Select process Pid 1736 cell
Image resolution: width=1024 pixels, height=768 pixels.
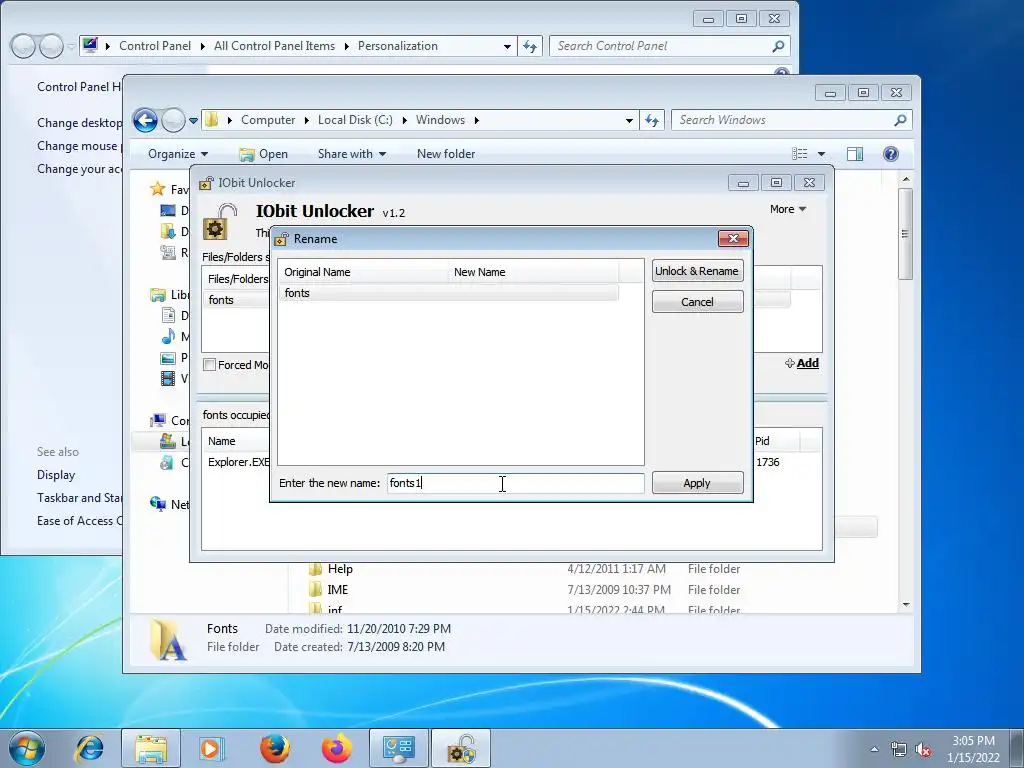pyautogui.click(x=768, y=462)
